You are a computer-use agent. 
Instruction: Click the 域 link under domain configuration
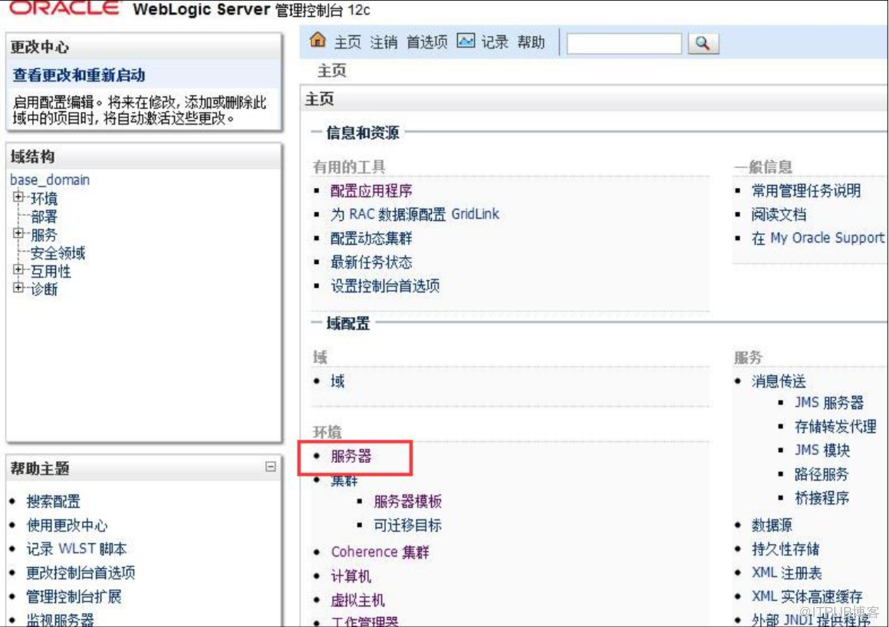click(x=338, y=381)
